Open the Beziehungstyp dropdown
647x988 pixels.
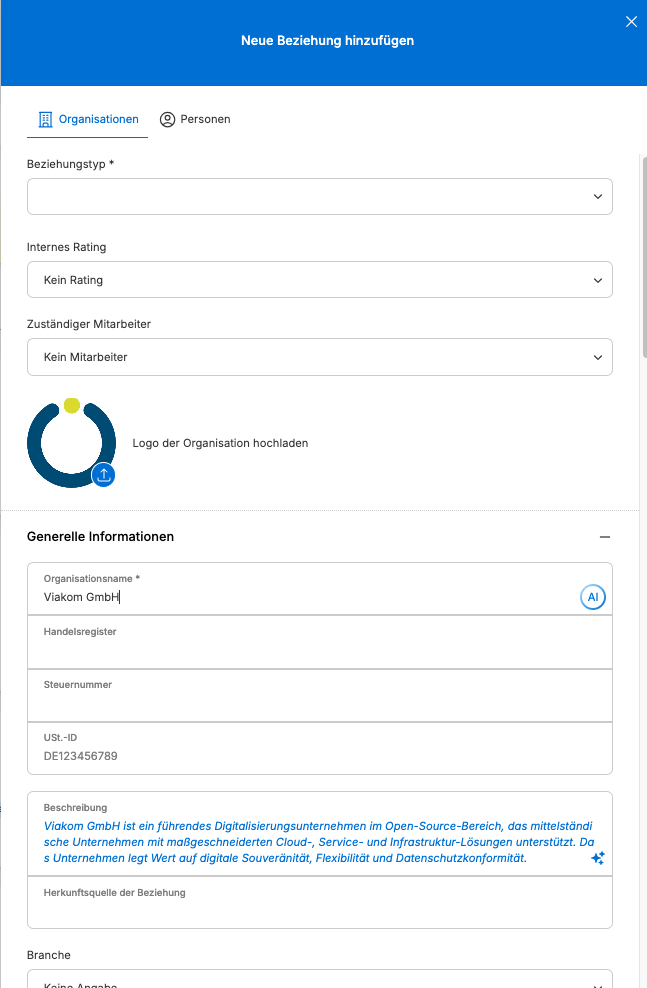[319, 197]
